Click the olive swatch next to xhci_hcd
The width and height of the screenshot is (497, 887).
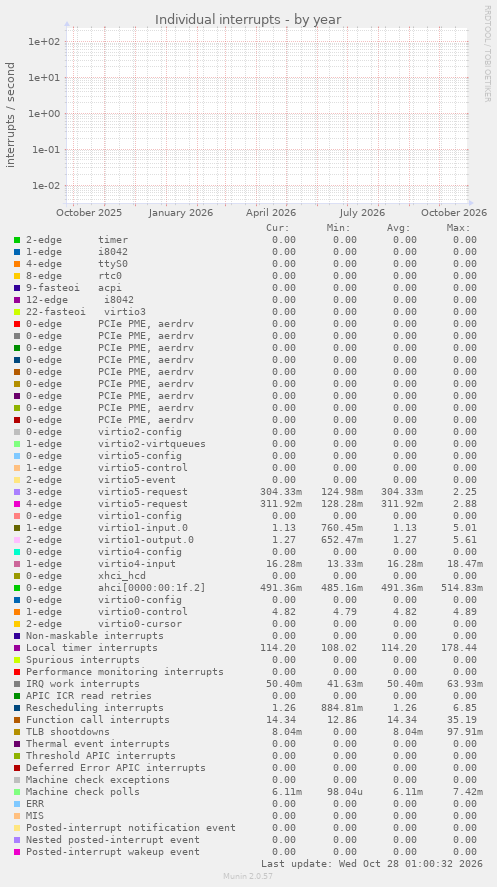click(x=17, y=576)
